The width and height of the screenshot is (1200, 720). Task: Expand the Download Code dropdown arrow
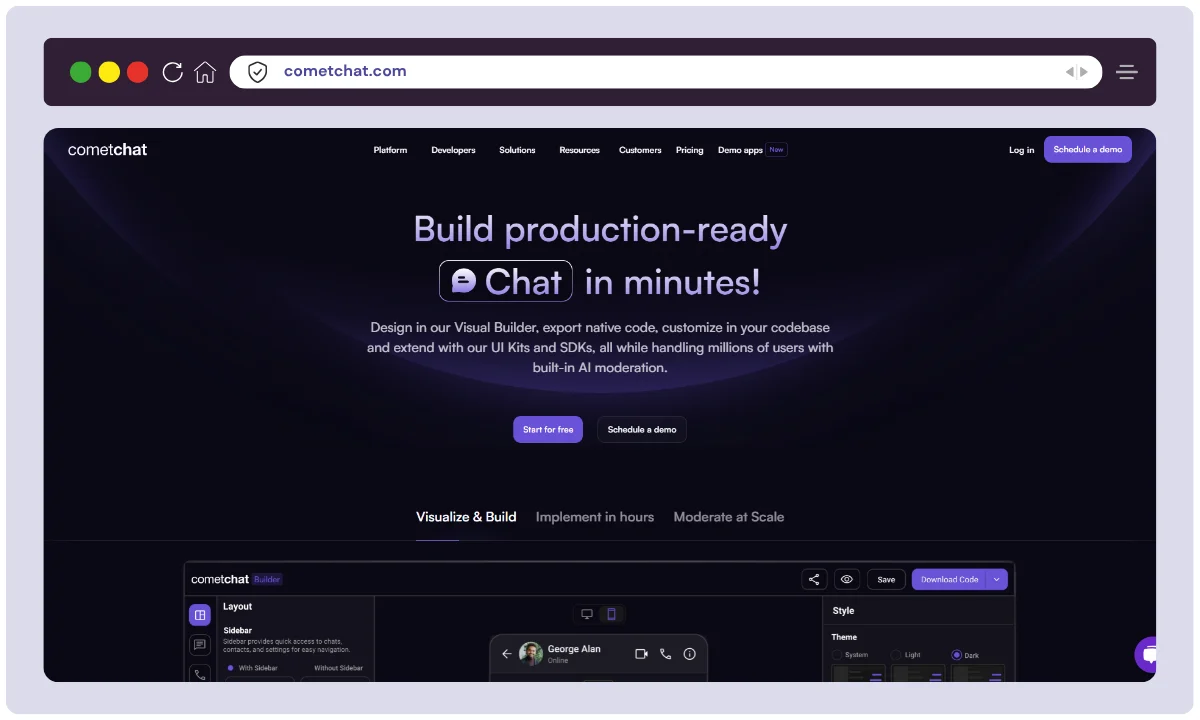pos(997,579)
